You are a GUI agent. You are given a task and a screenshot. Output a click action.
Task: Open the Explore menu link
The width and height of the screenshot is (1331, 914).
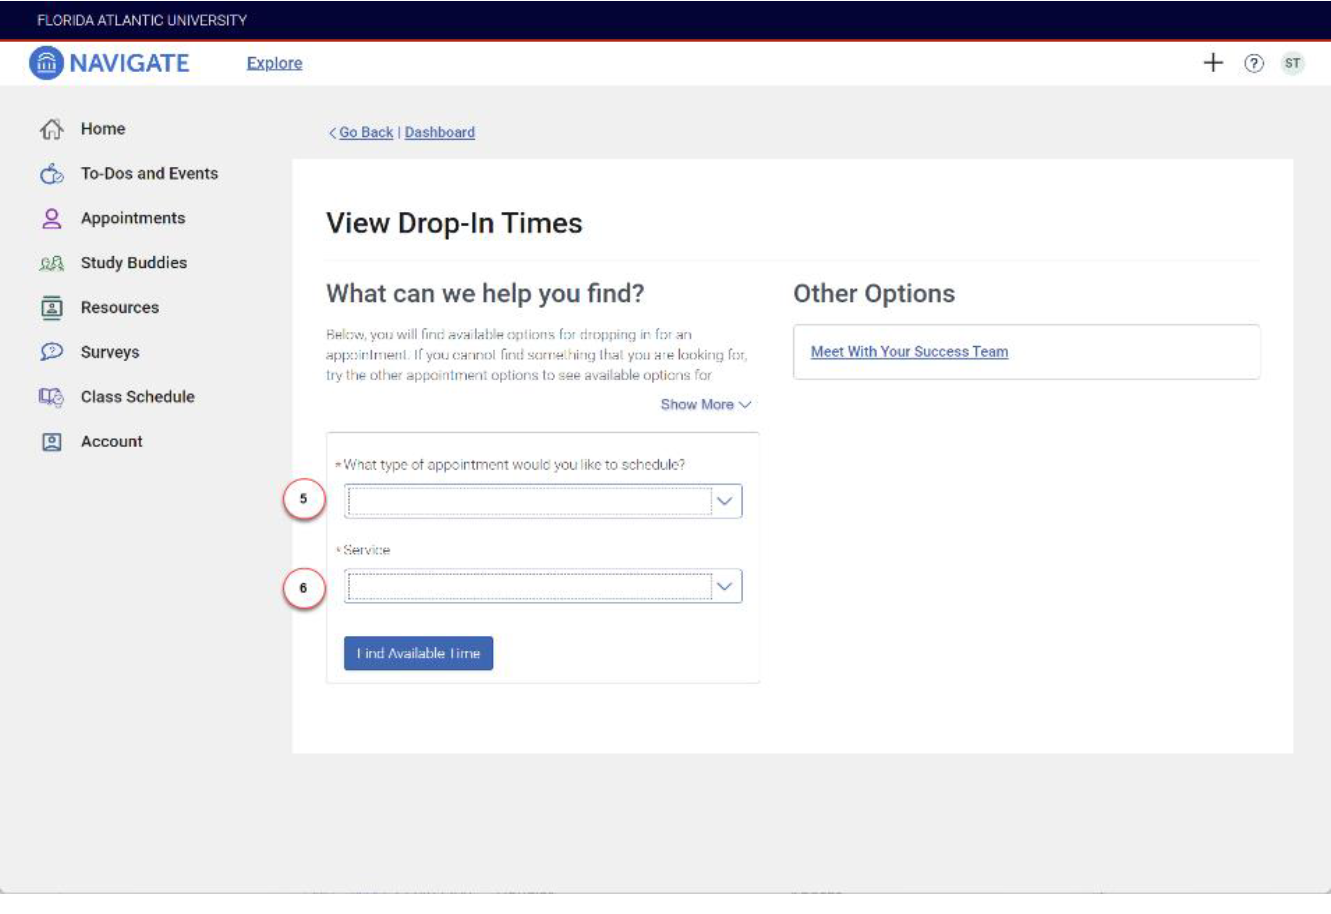click(274, 63)
